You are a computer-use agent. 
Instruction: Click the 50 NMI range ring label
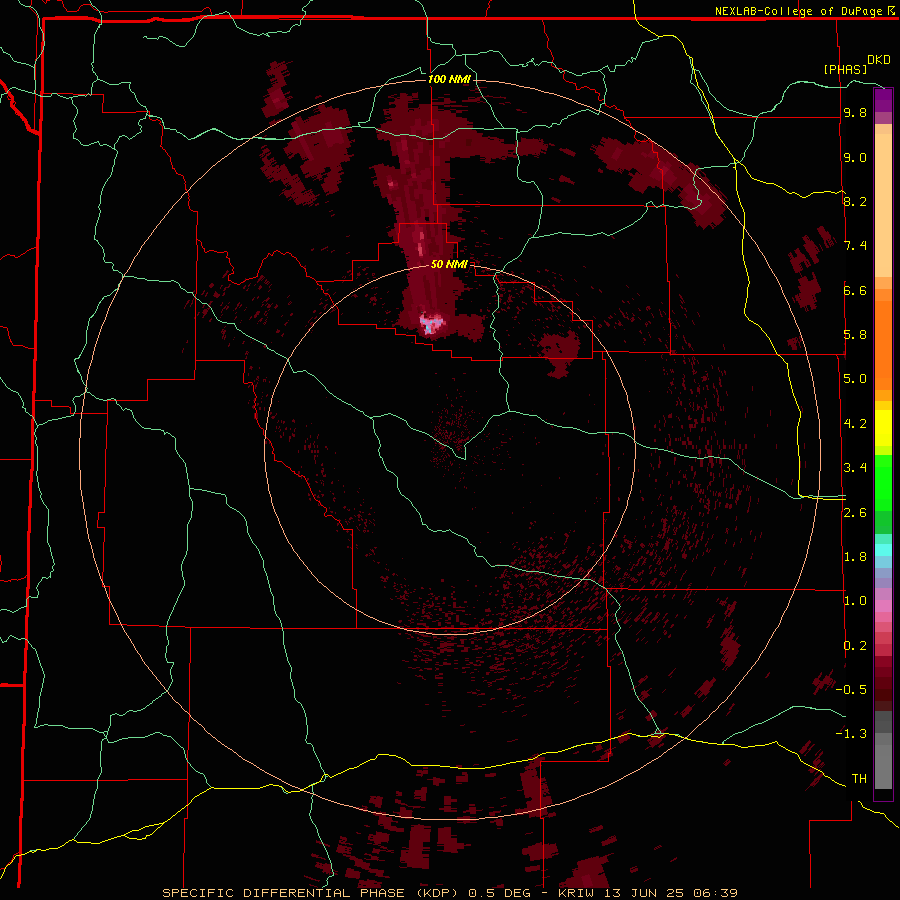[449, 264]
